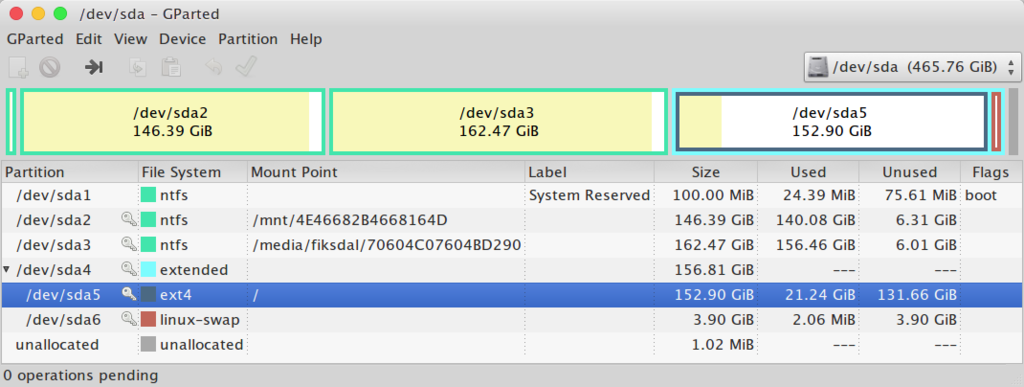Click the Delete partition toolbar icon
The height and width of the screenshot is (387, 1024).
pos(50,67)
